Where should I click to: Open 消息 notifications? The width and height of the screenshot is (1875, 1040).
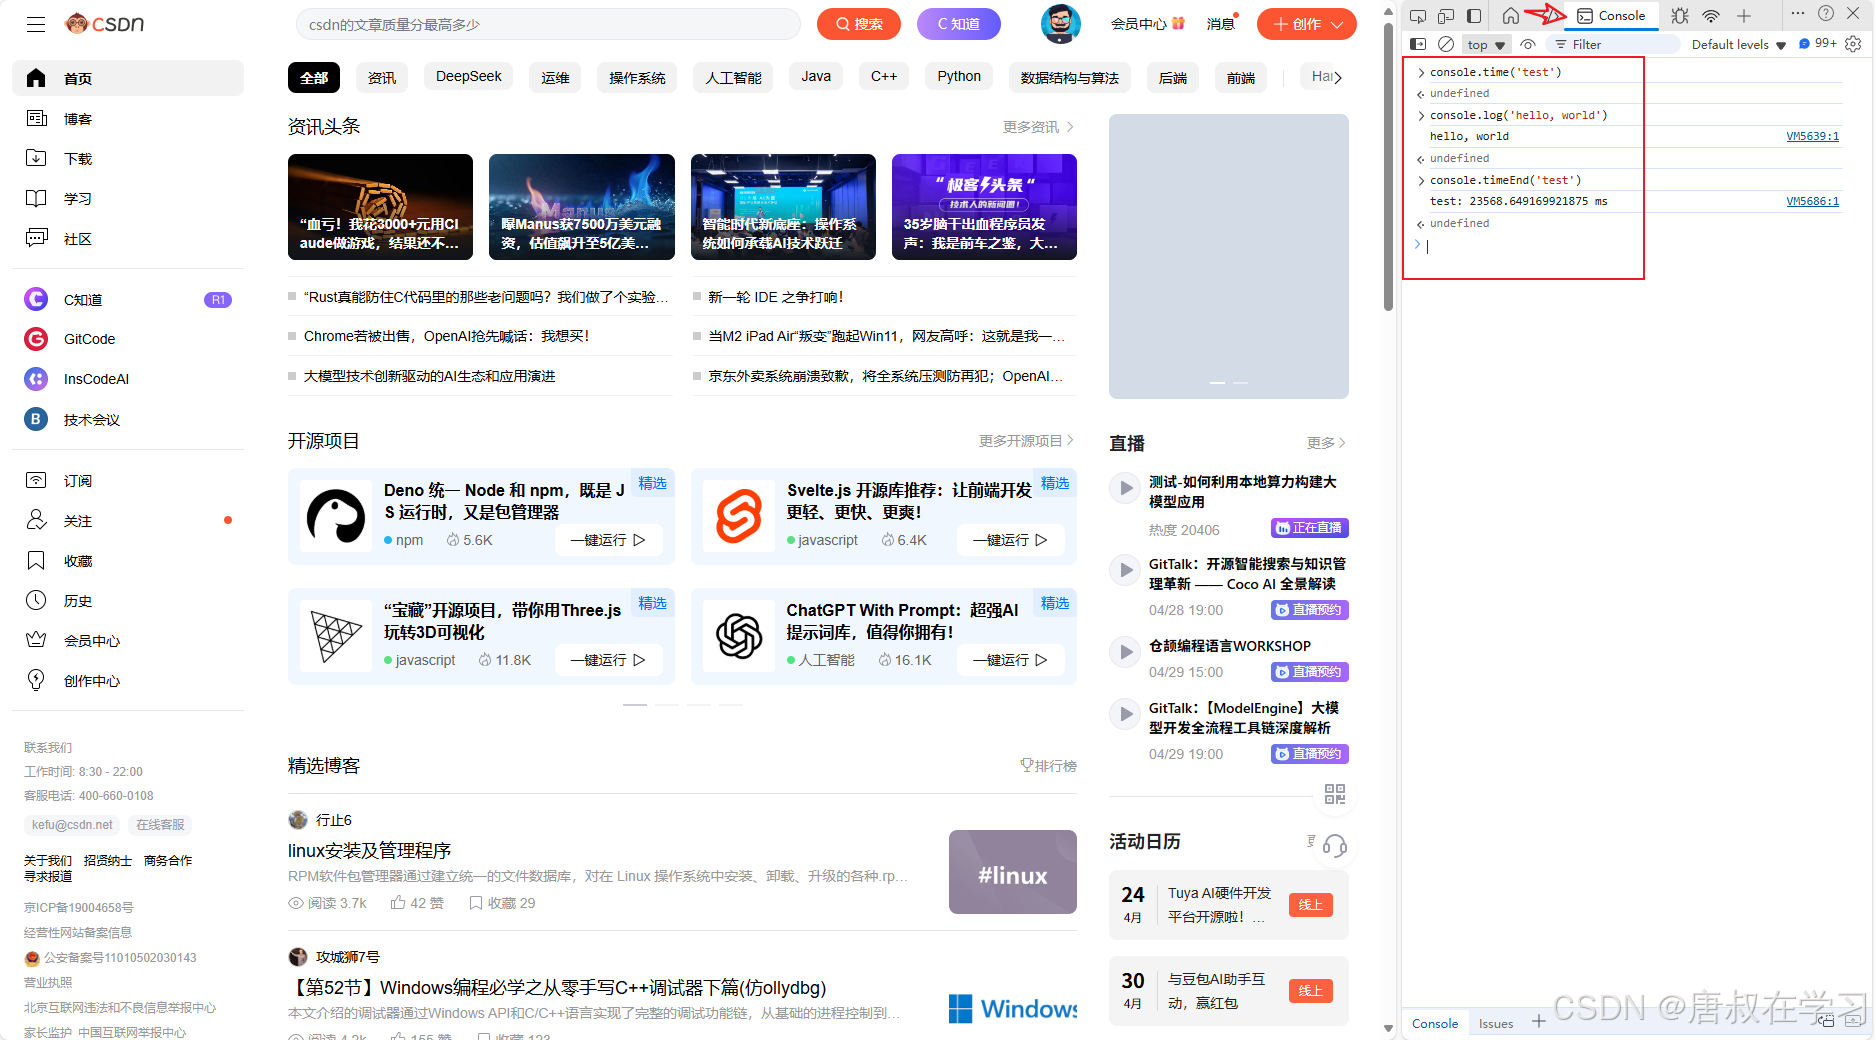(x=1221, y=24)
